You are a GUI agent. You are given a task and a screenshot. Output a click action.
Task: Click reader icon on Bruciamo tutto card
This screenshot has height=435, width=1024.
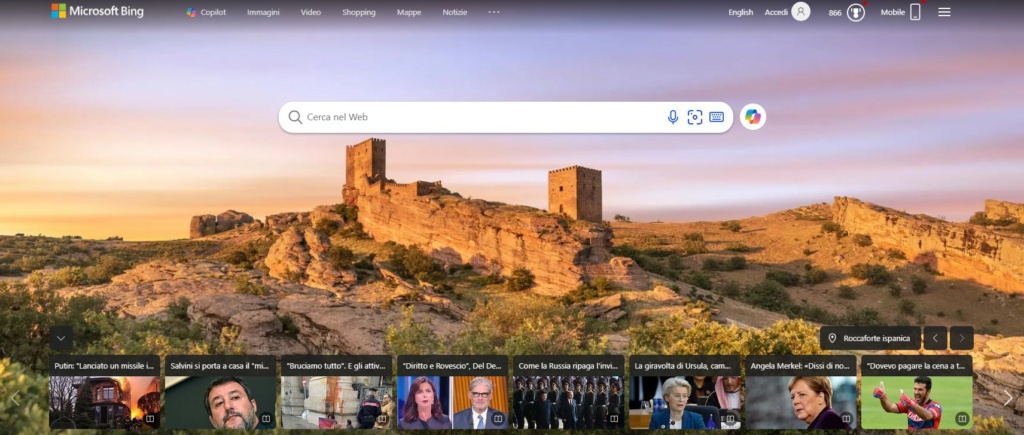tap(382, 419)
